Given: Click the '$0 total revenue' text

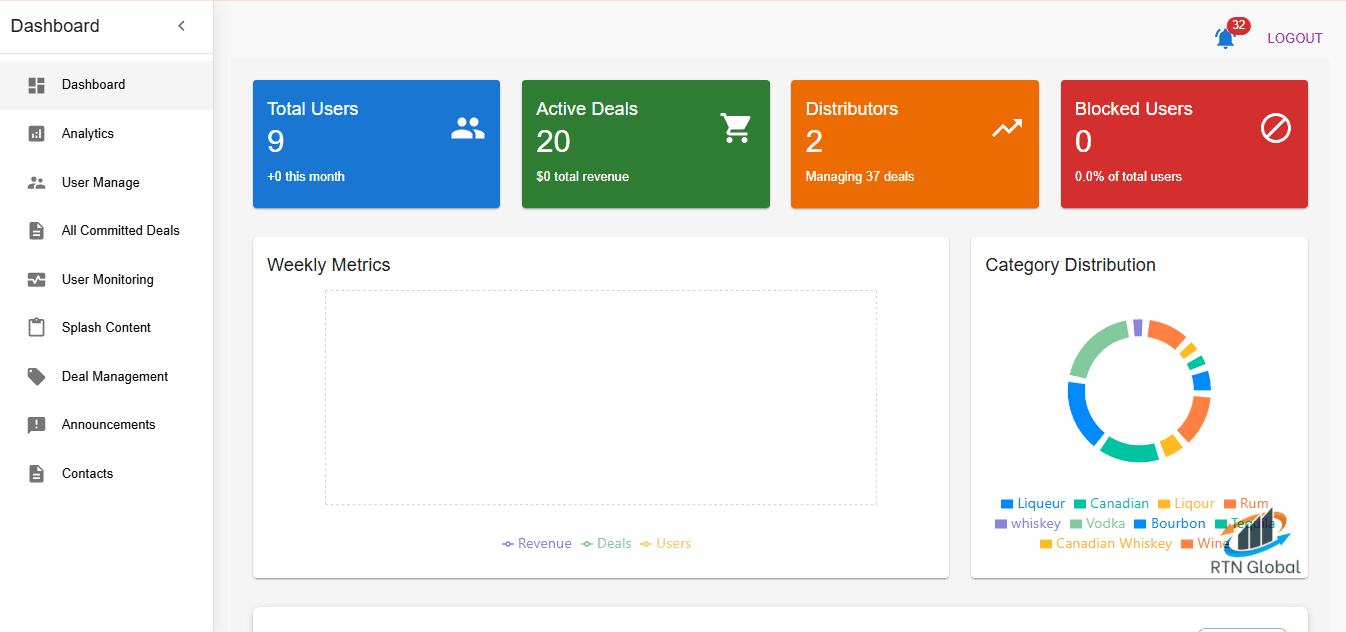Looking at the screenshot, I should (x=583, y=177).
